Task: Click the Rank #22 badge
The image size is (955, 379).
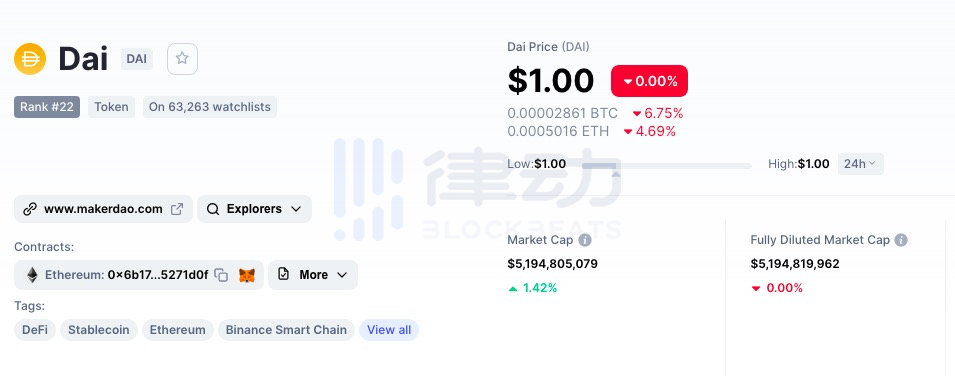Action: pos(47,107)
